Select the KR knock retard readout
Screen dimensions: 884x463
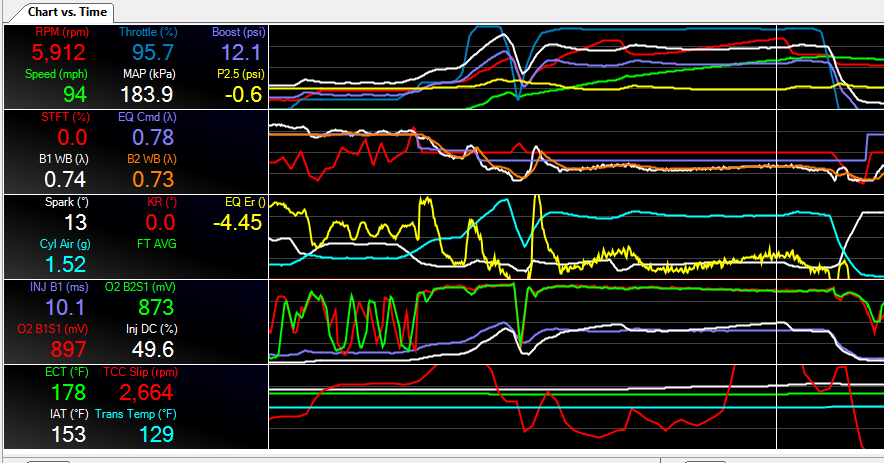pos(160,222)
